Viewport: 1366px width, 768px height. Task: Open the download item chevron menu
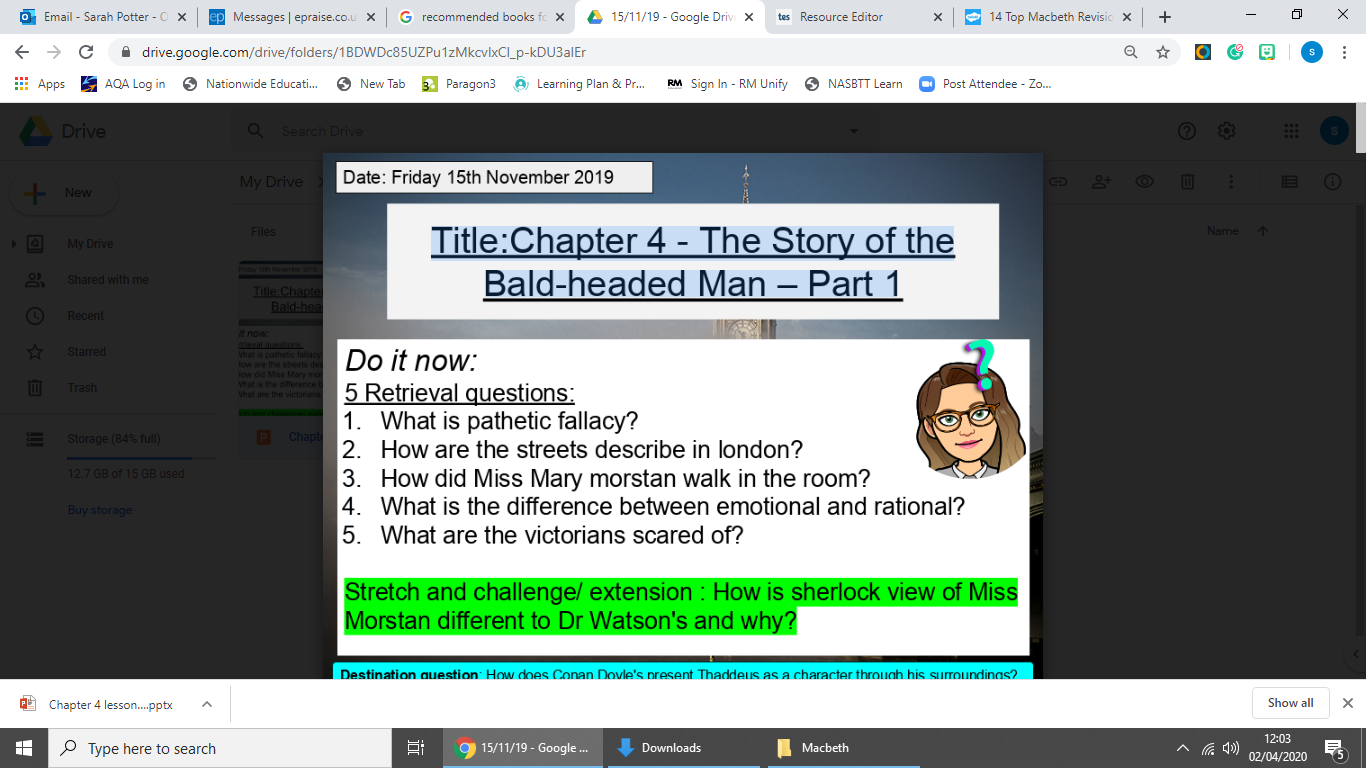coord(207,704)
